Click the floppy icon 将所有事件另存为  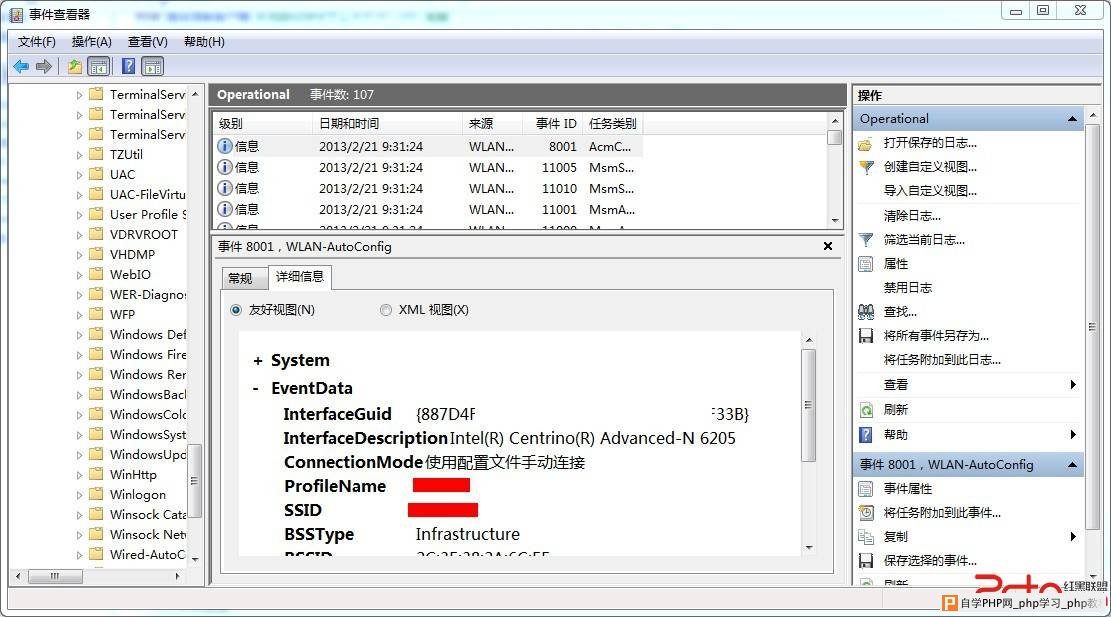click(866, 336)
